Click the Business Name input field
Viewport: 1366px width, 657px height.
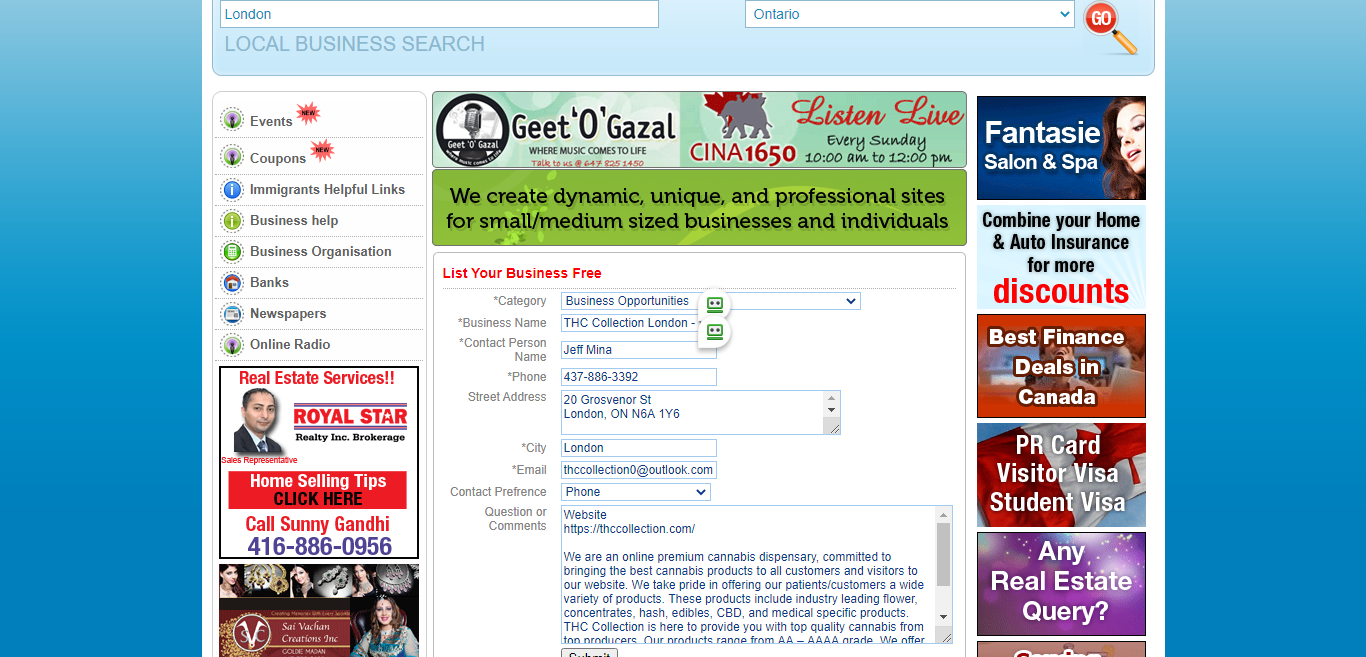(x=639, y=323)
